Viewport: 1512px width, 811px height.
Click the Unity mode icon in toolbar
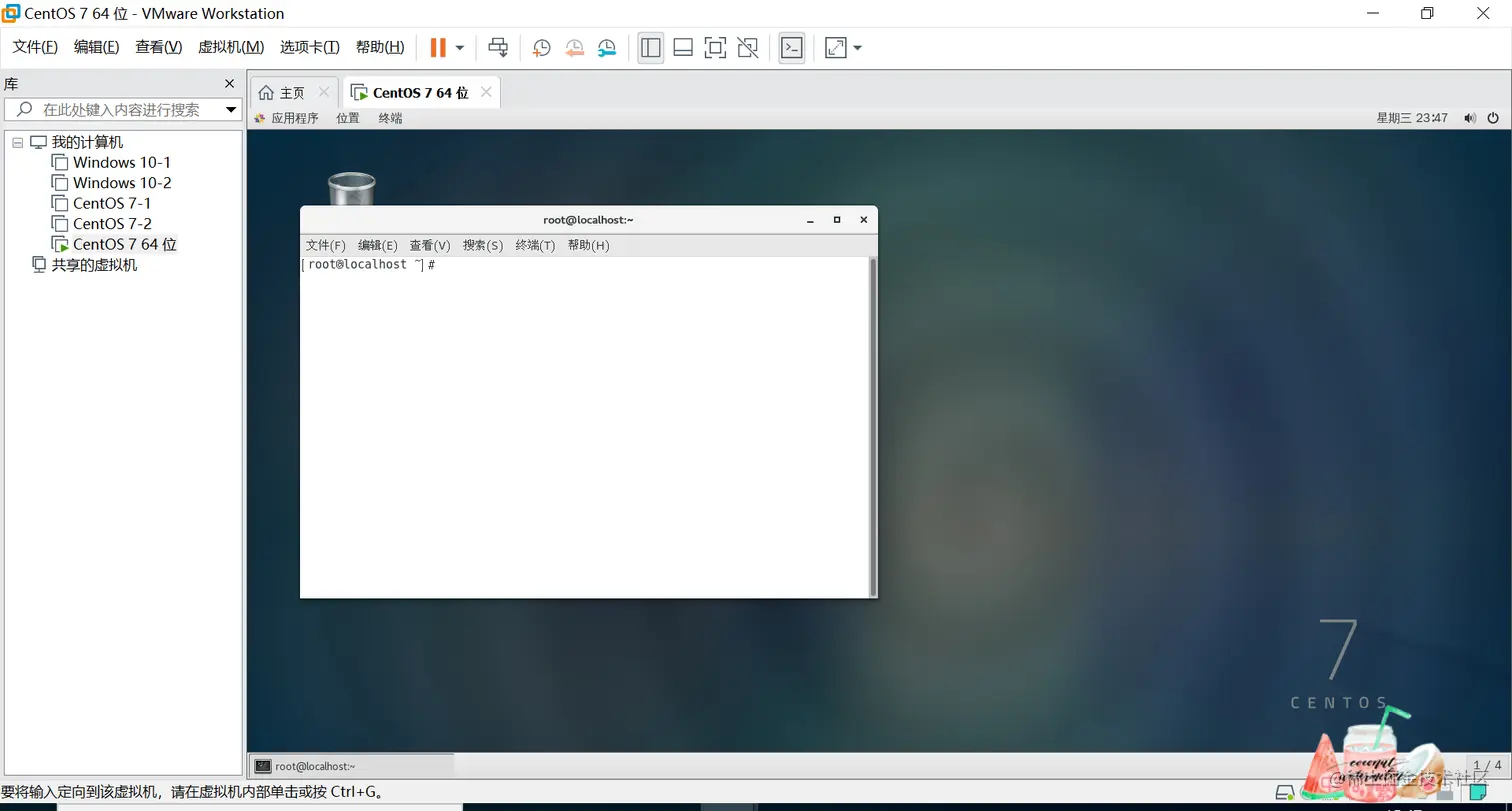tap(747, 47)
